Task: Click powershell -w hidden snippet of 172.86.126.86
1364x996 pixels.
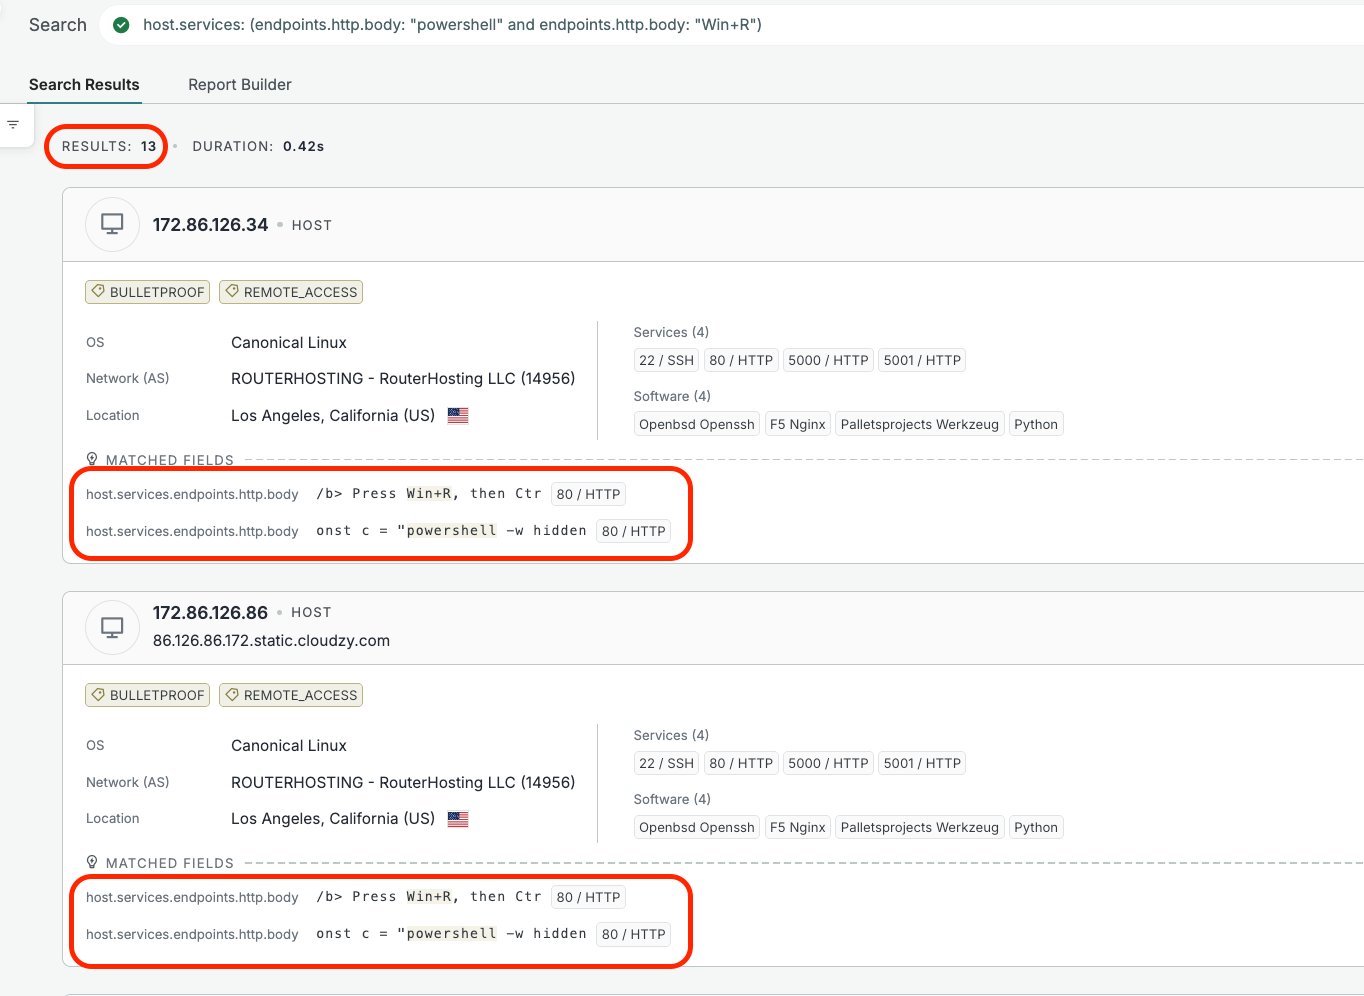Action: [x=451, y=934]
